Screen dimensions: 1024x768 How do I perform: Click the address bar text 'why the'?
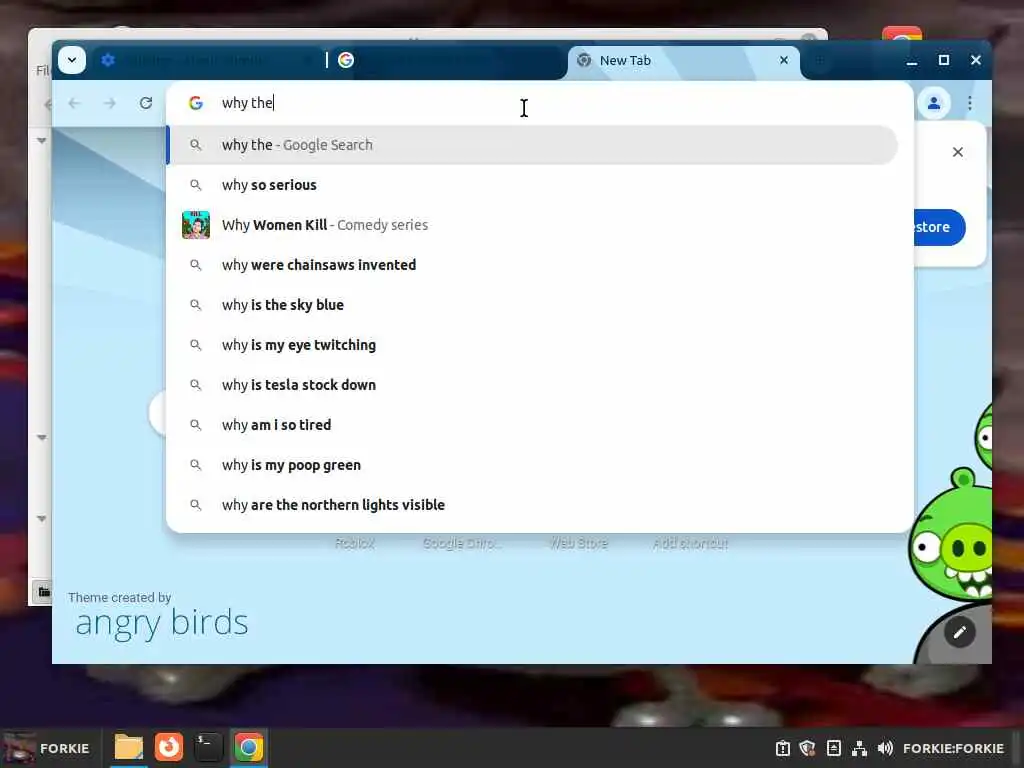click(x=247, y=103)
